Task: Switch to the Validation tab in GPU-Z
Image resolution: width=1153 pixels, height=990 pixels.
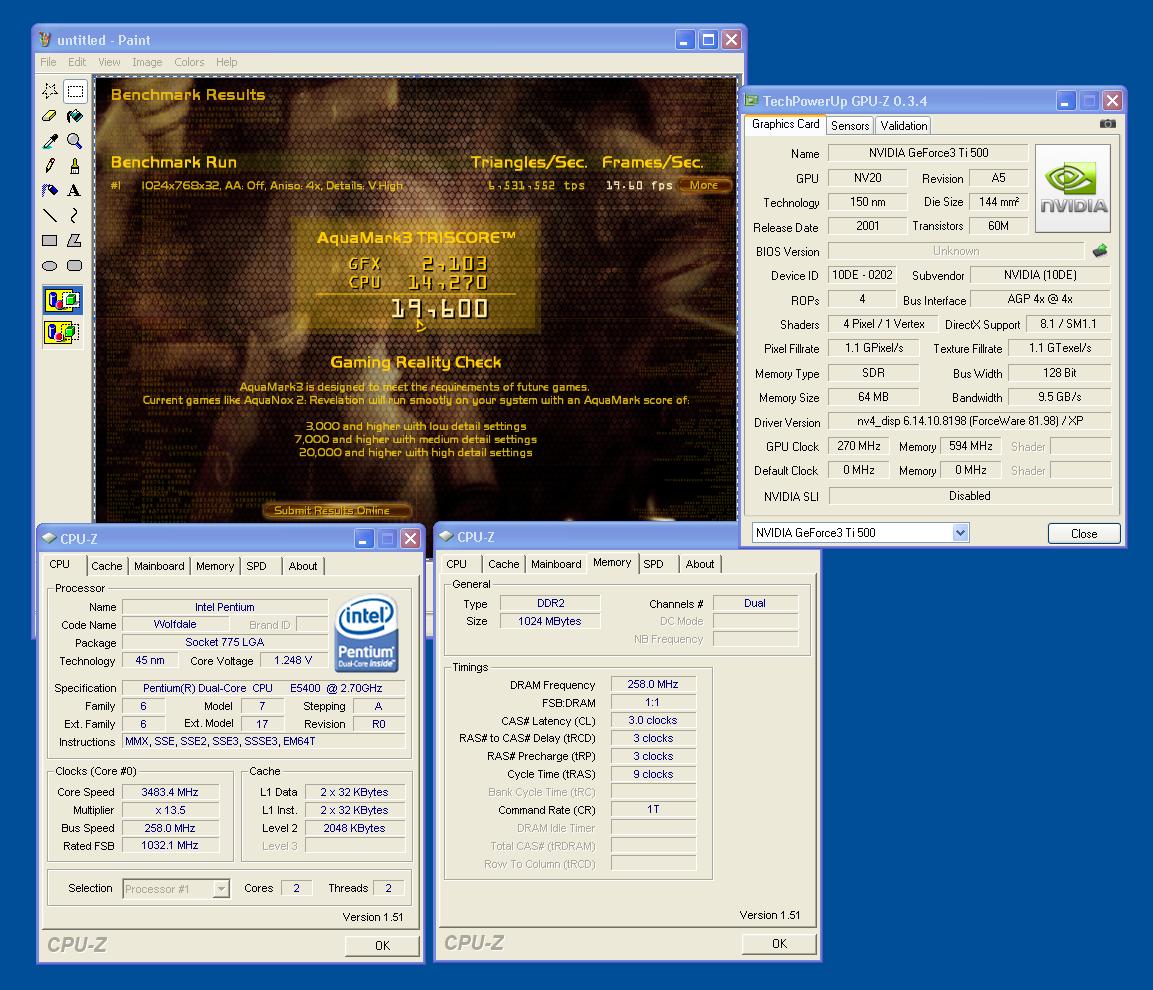Action: tap(904, 126)
